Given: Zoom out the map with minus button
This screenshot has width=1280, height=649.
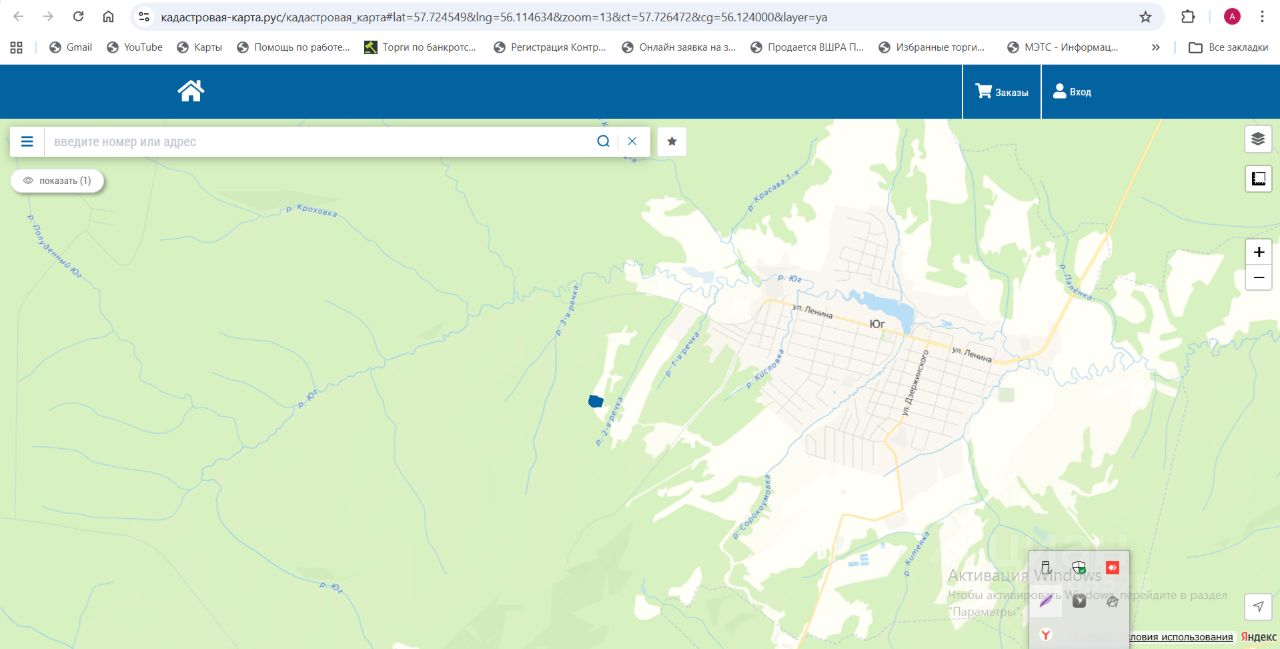Looking at the screenshot, I should coord(1258,278).
